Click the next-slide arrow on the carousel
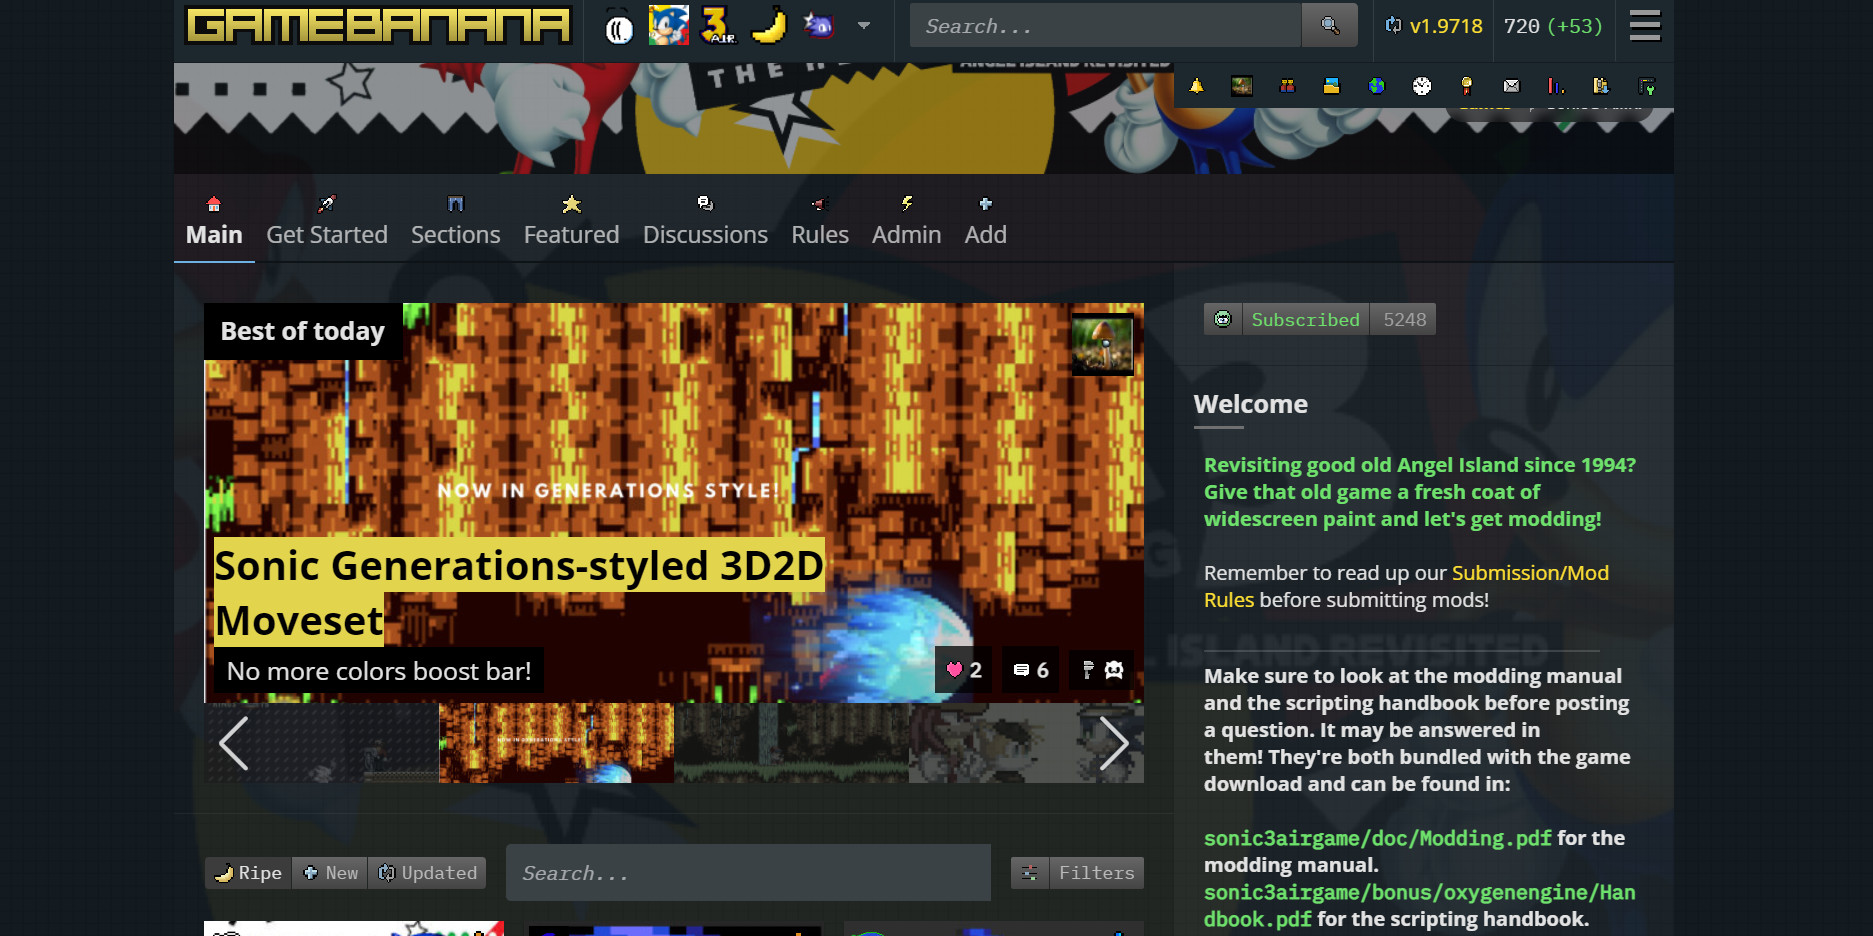 coord(1116,743)
